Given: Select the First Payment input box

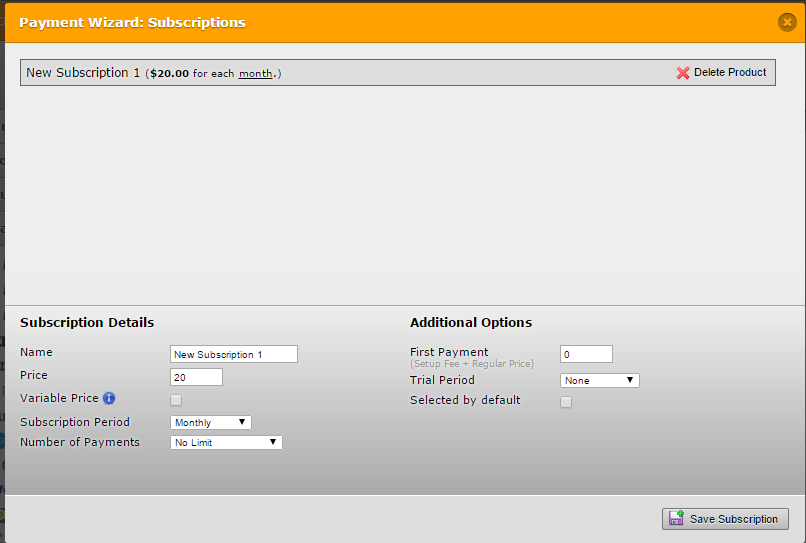Looking at the screenshot, I should (586, 354).
